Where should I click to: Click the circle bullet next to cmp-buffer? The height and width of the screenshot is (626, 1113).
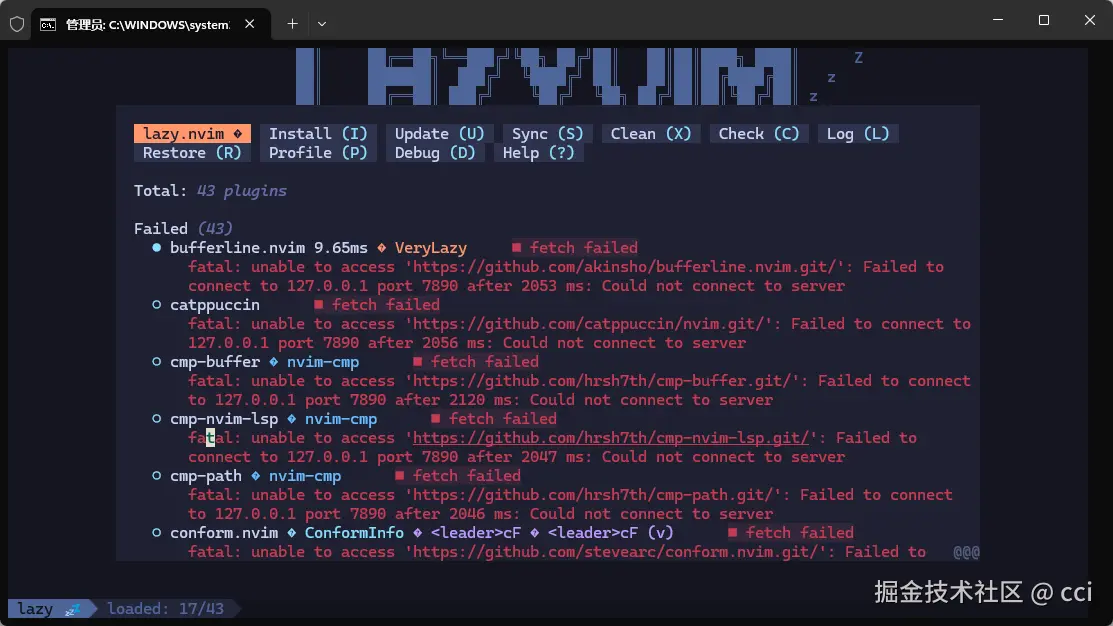click(x=156, y=361)
